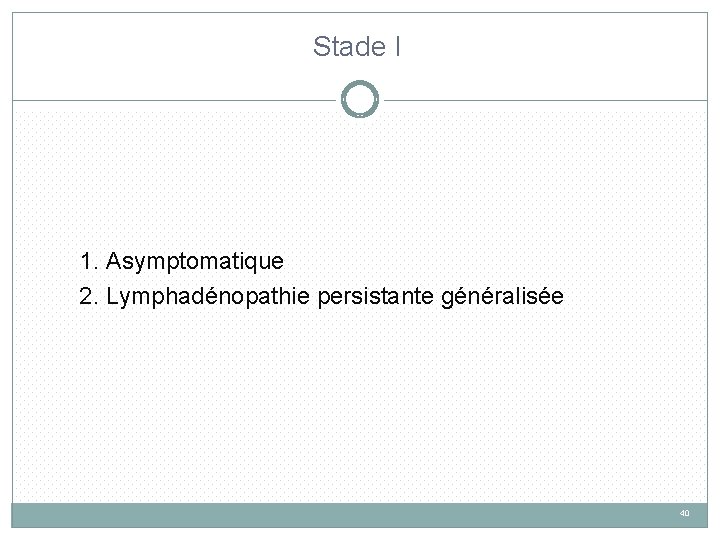This screenshot has height=540, width=720.
Task: Click the Roman numeral "I" in the title
Action: 398,46
